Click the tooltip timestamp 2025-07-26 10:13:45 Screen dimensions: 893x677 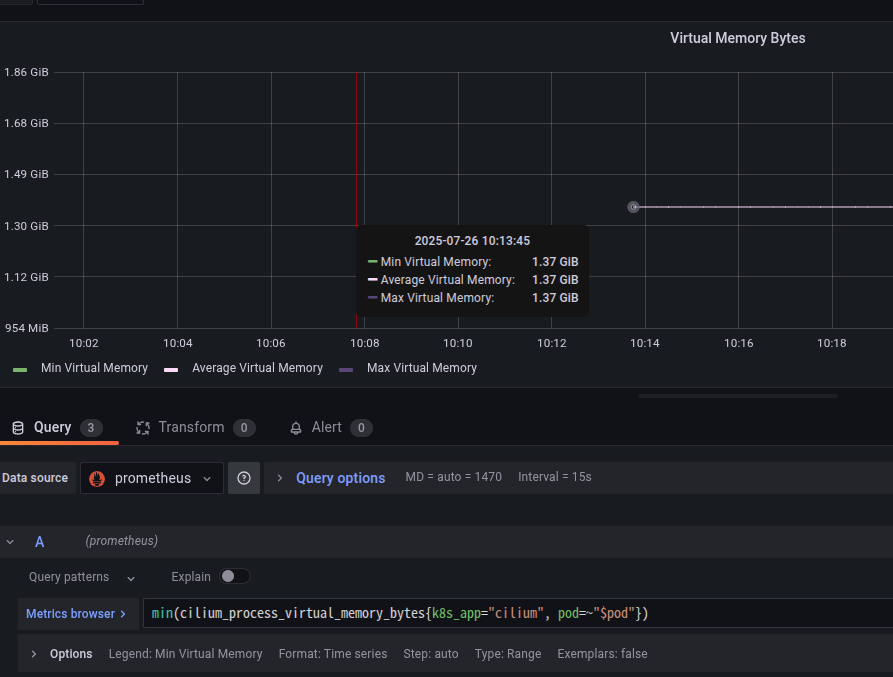click(x=472, y=241)
